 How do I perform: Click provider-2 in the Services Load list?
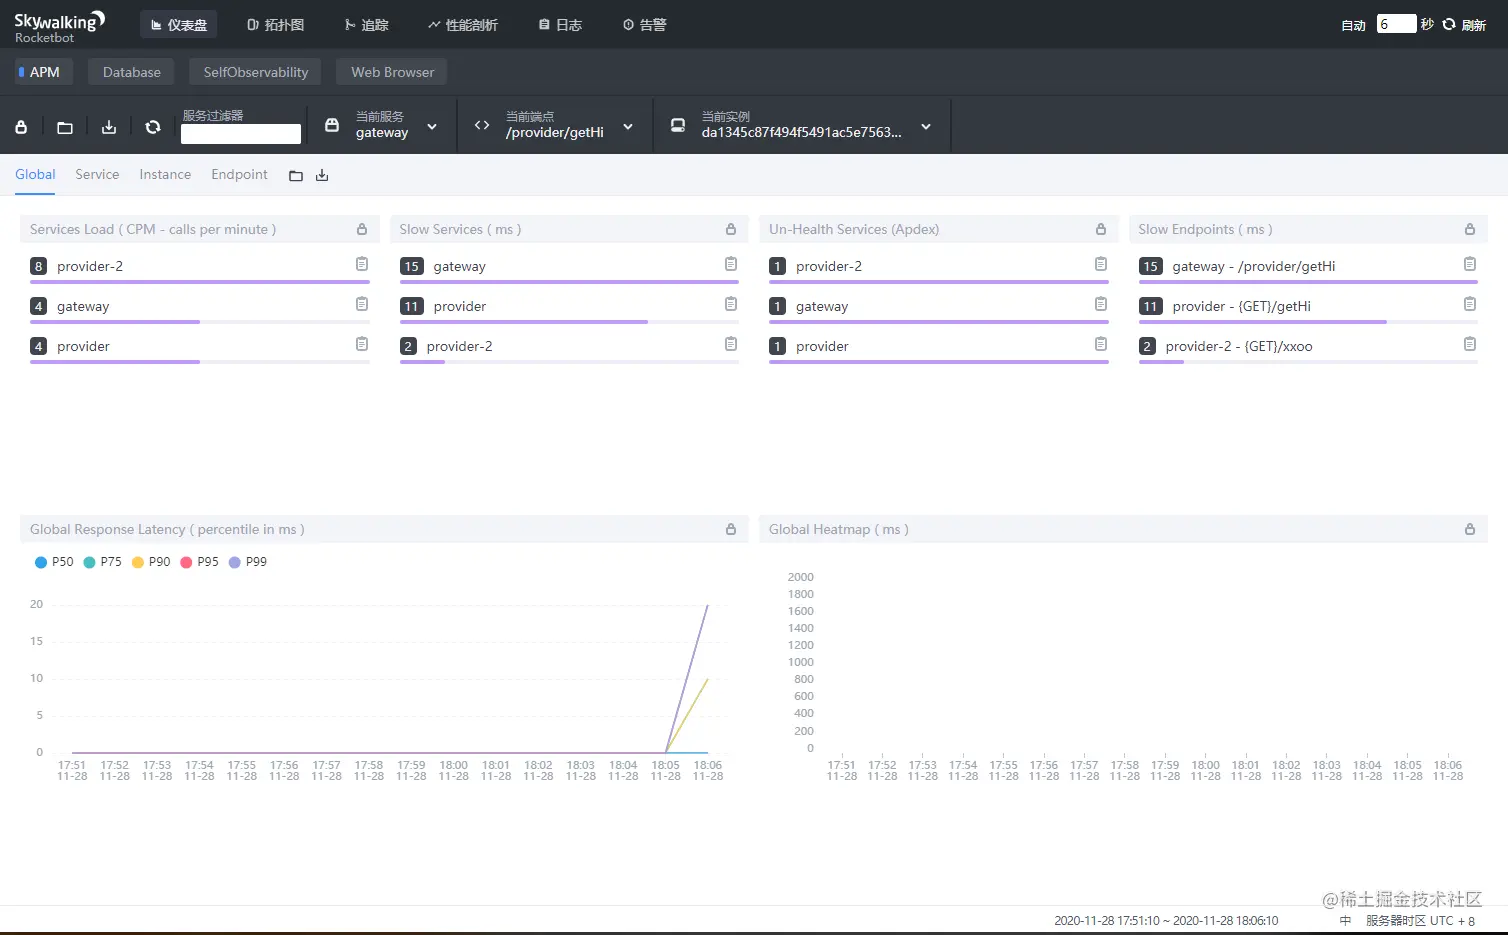point(90,266)
